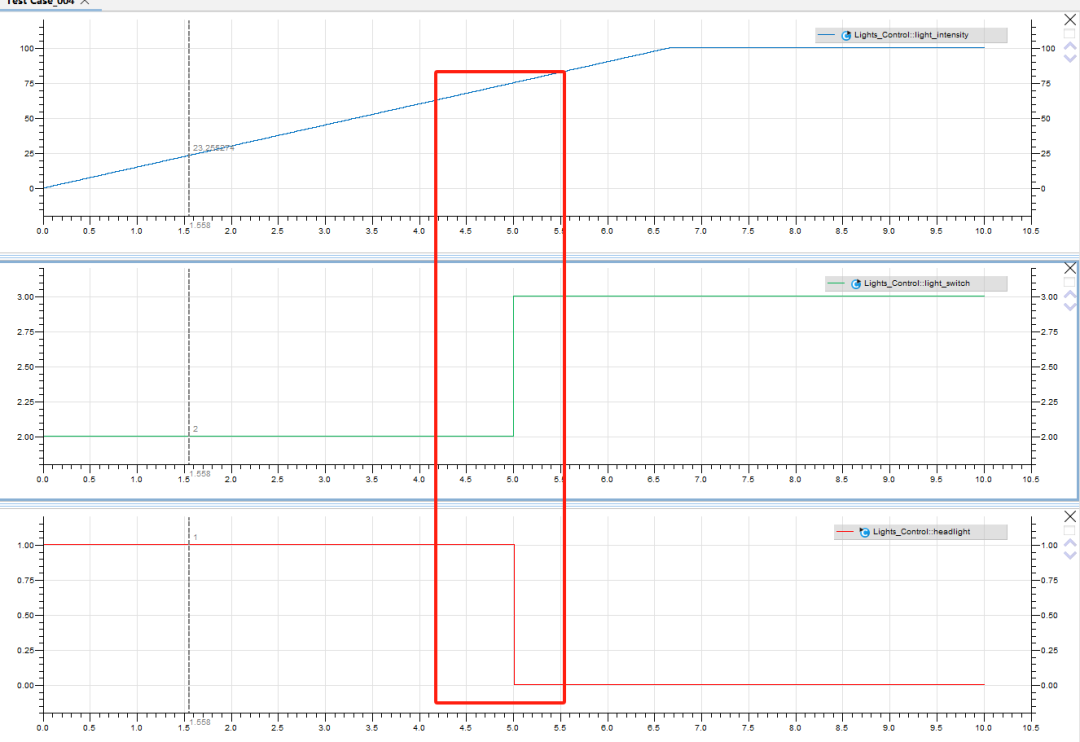Select the dashed cursor line in headlight plot

click(x=189, y=613)
